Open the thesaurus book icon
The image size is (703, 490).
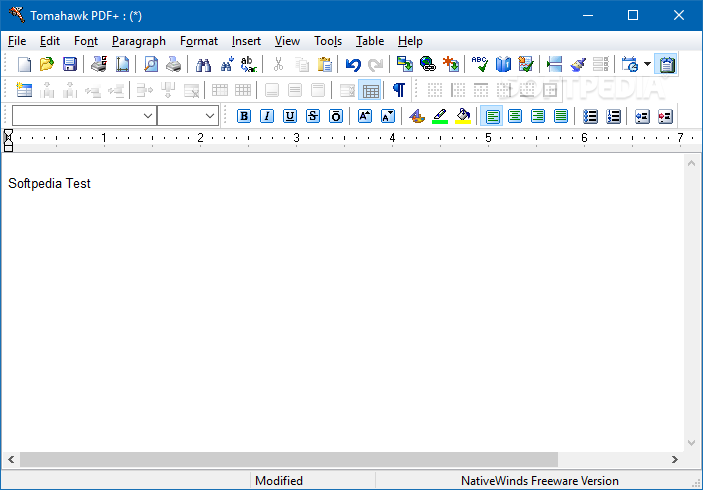pos(503,65)
